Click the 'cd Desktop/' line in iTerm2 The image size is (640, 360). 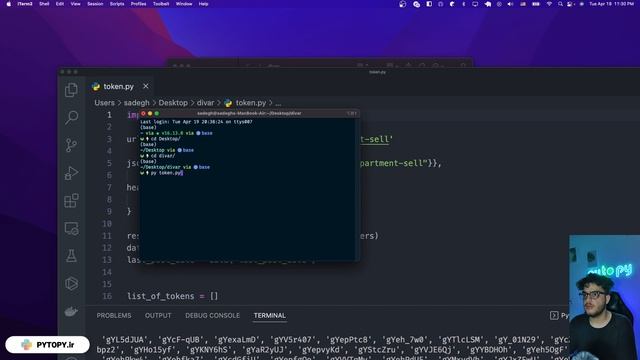coord(160,139)
